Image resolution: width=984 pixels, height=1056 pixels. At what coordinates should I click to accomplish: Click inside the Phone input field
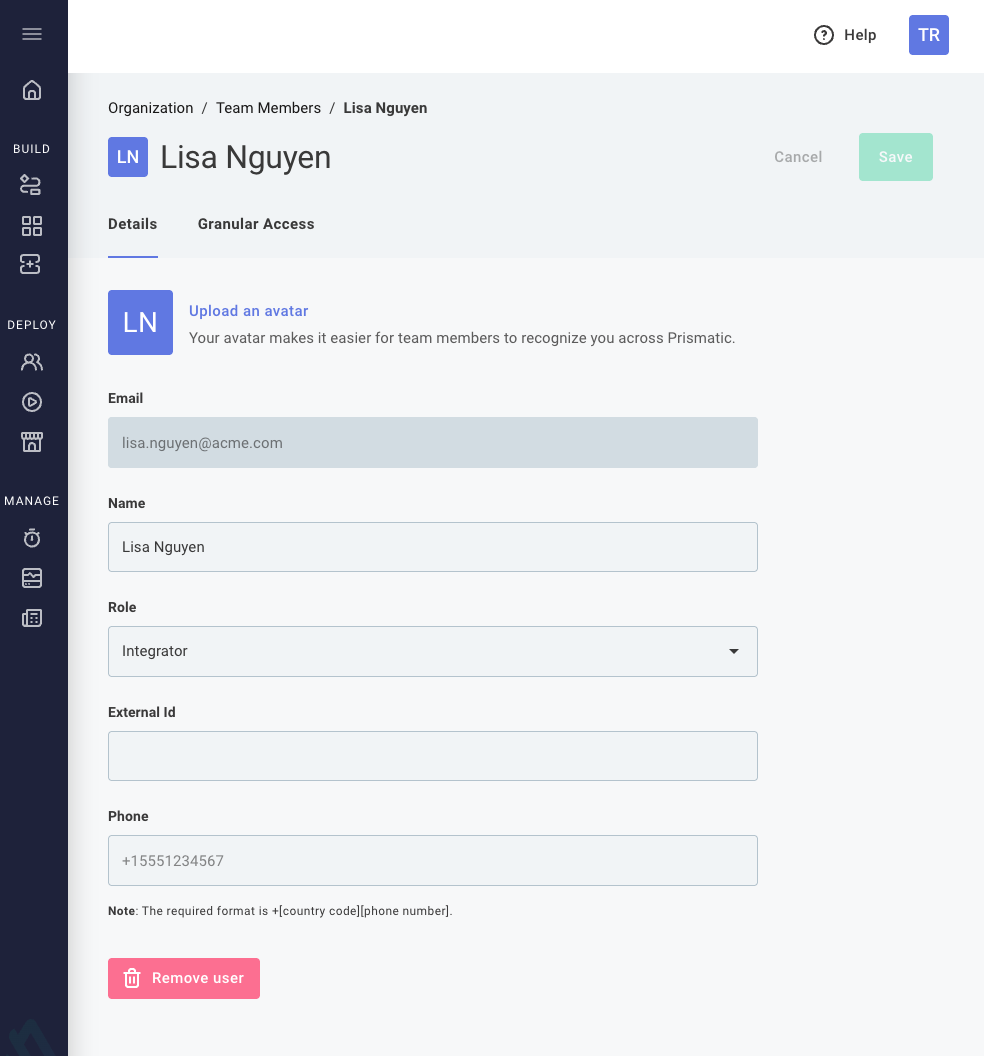[x=432, y=860]
